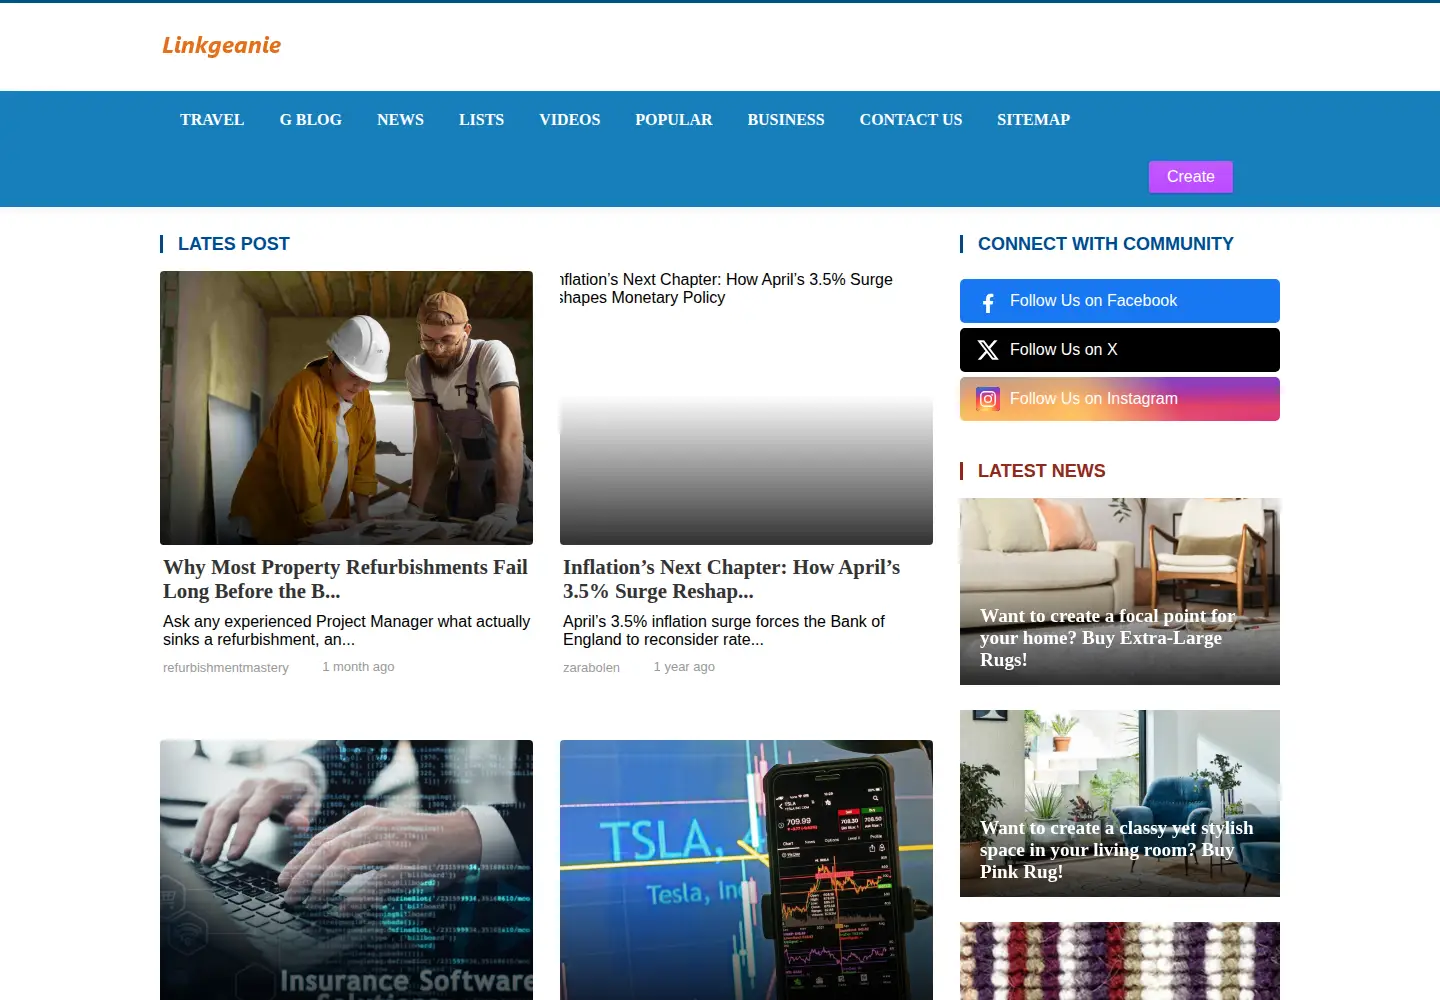Click the purple Create button
This screenshot has width=1440, height=1000.
1190,176
